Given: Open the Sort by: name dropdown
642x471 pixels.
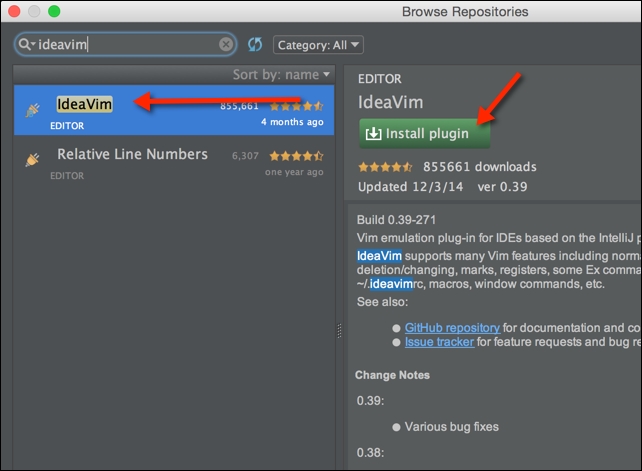Looking at the screenshot, I should click(x=281, y=75).
